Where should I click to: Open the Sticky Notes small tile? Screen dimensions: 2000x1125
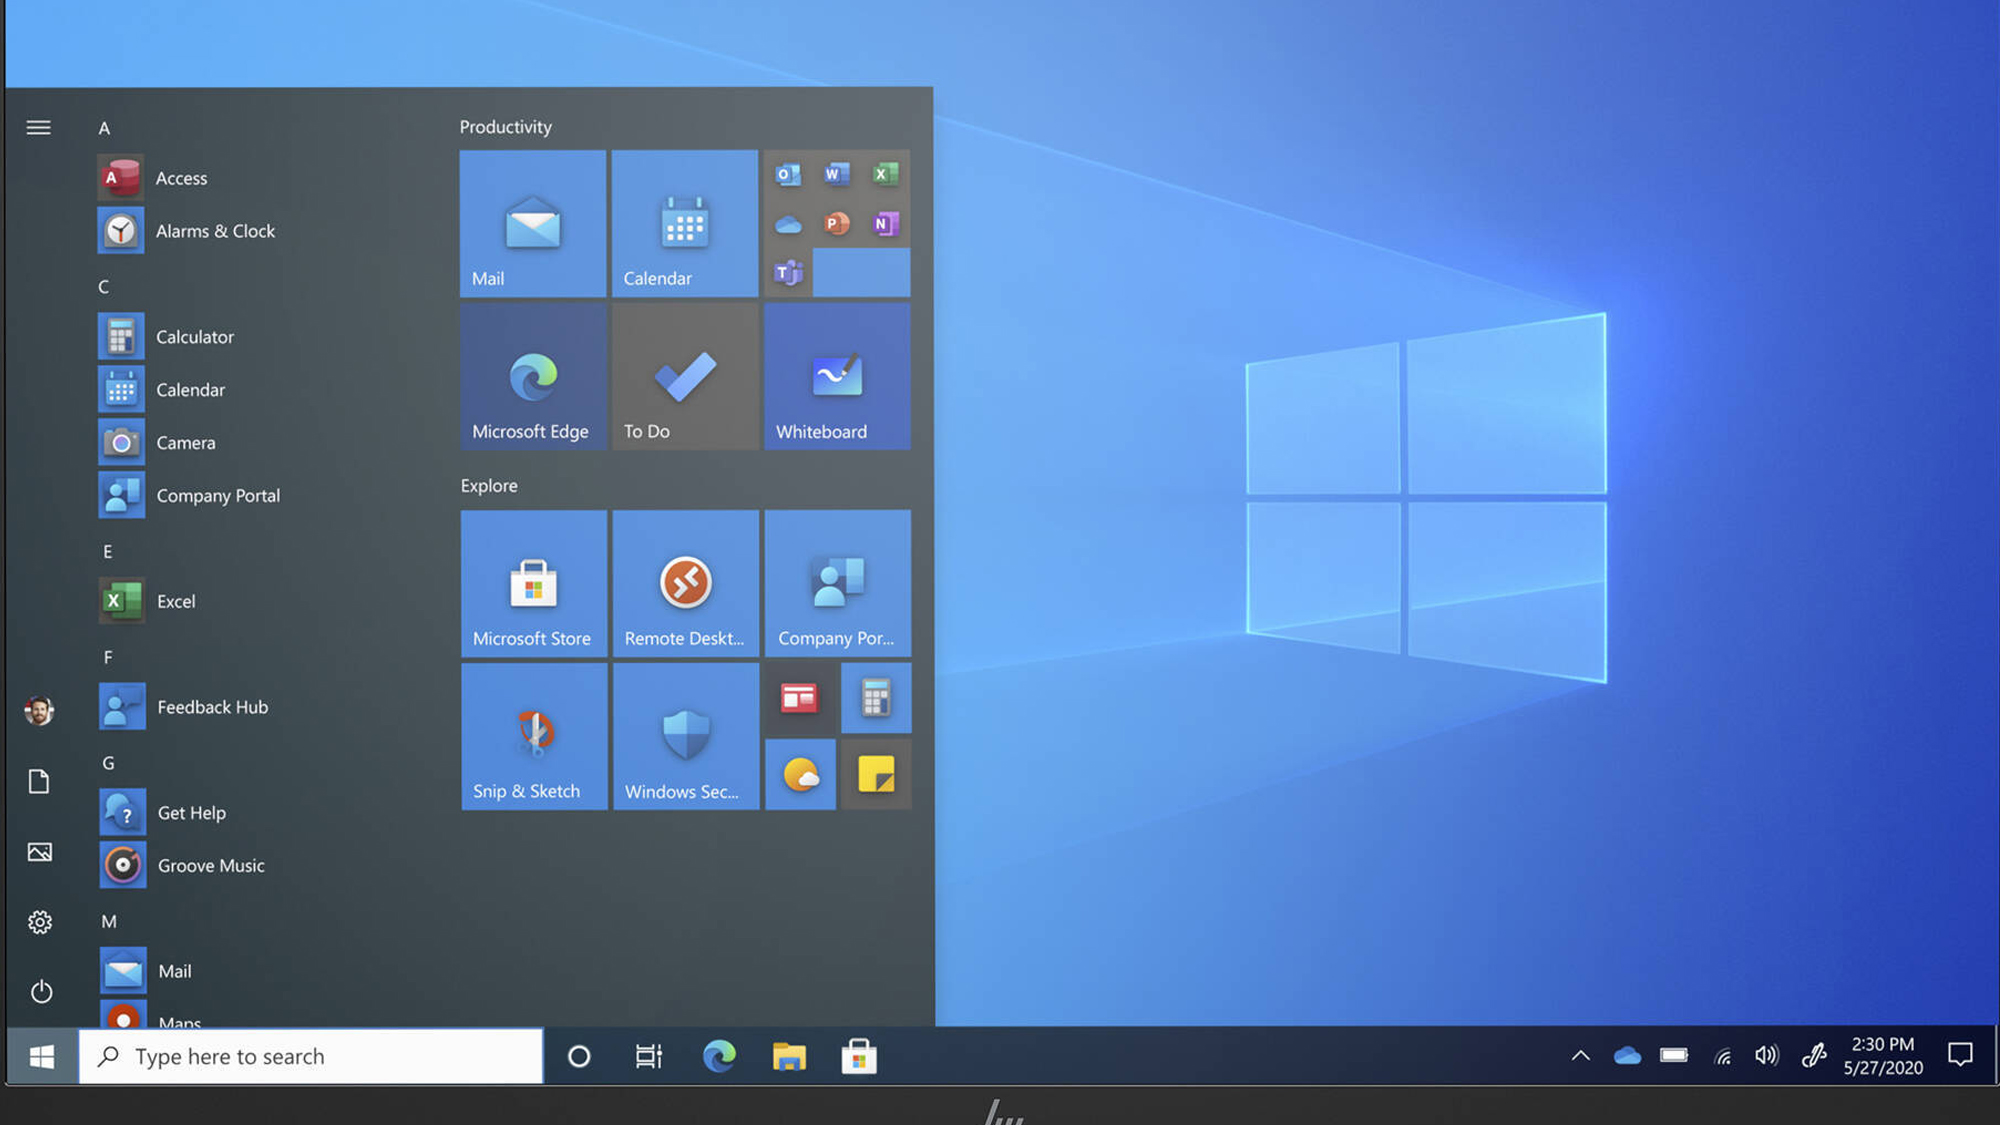point(876,774)
